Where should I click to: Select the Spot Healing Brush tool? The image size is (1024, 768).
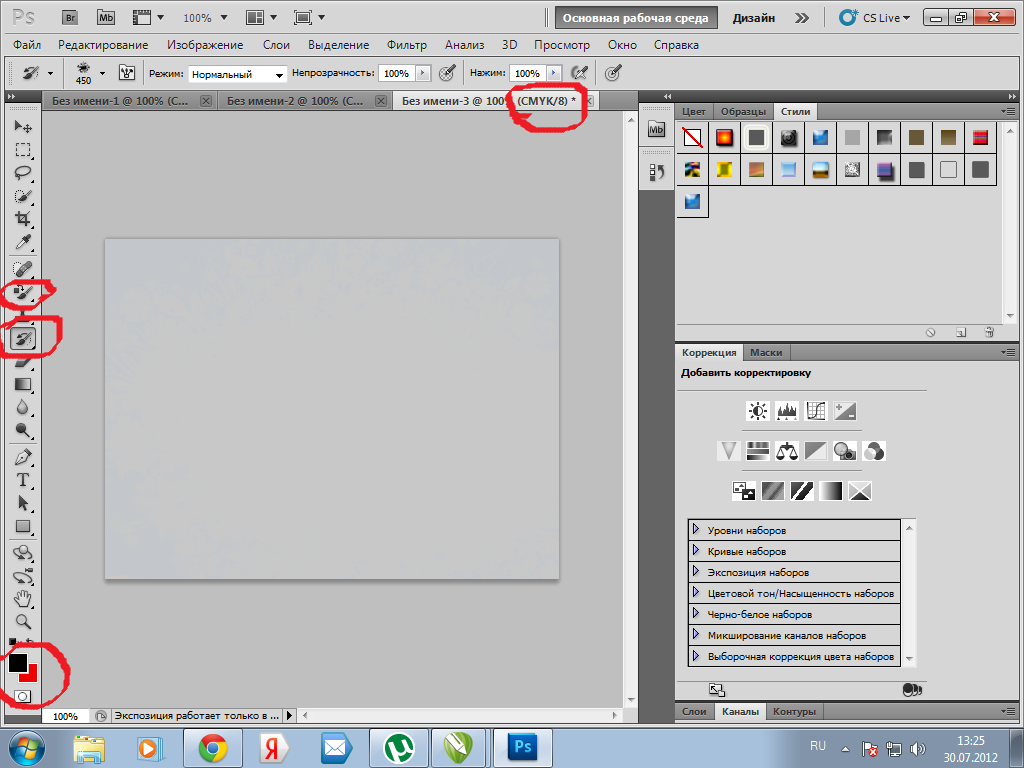(x=23, y=269)
